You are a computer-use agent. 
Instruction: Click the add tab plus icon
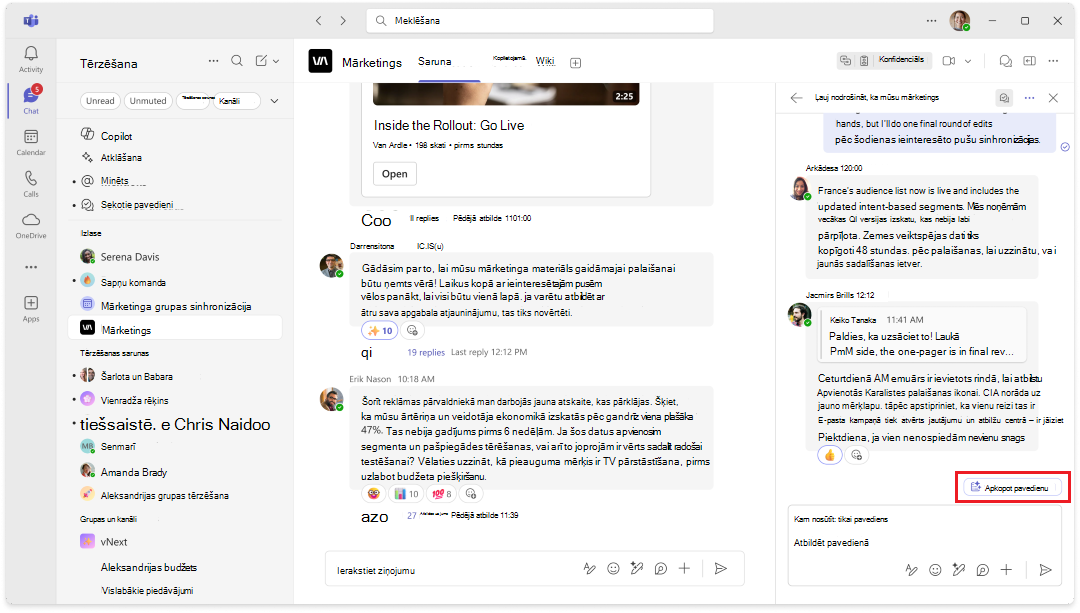pyautogui.click(x=576, y=63)
